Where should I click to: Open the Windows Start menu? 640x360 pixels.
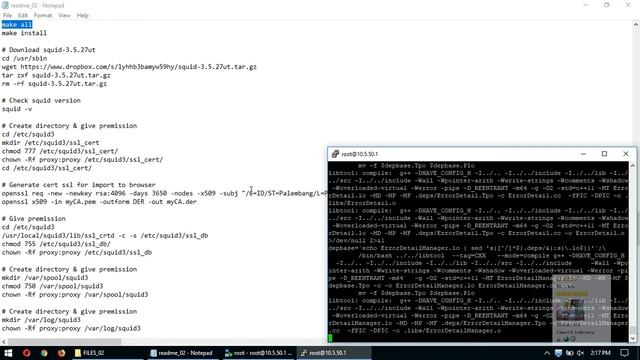pyautogui.click(x=8, y=353)
